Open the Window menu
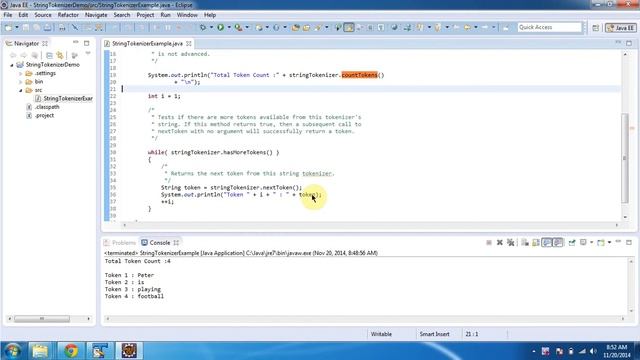Screen dimensions: 640x360 [x=187, y=15]
